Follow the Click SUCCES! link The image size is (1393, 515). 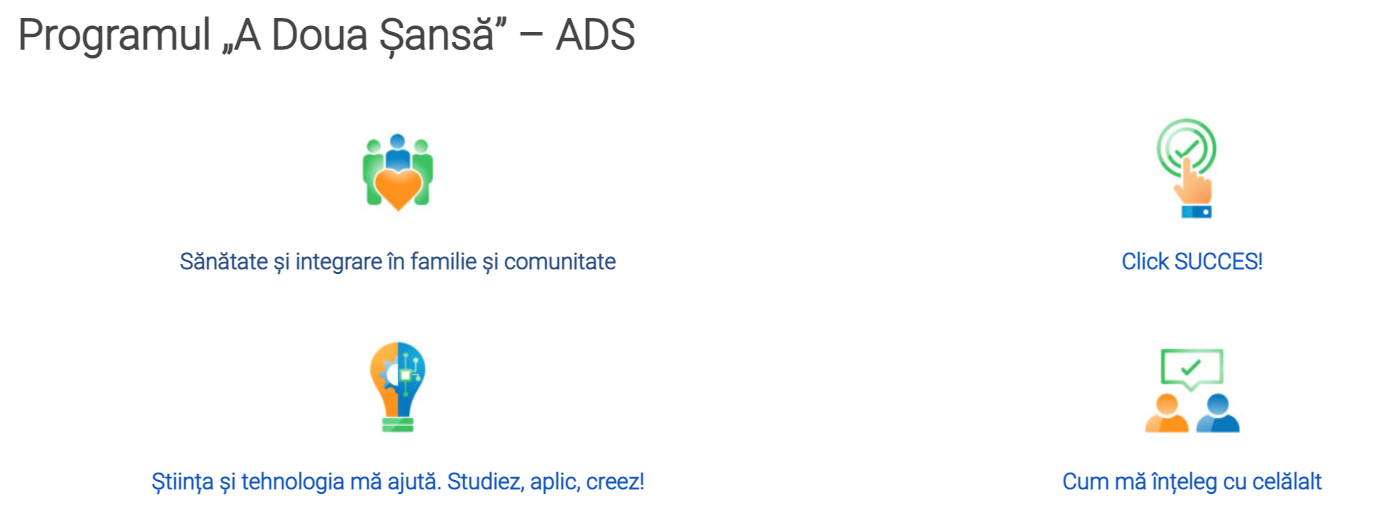tap(1192, 262)
